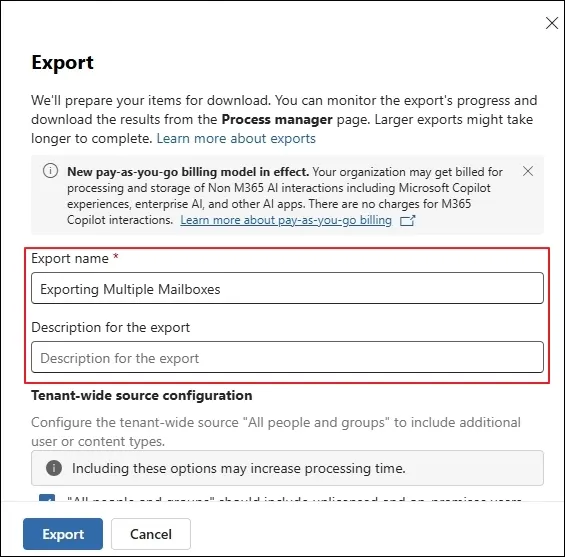The width and height of the screenshot is (565, 557).
Task: Click the Process manager bold text
Action: (277, 120)
